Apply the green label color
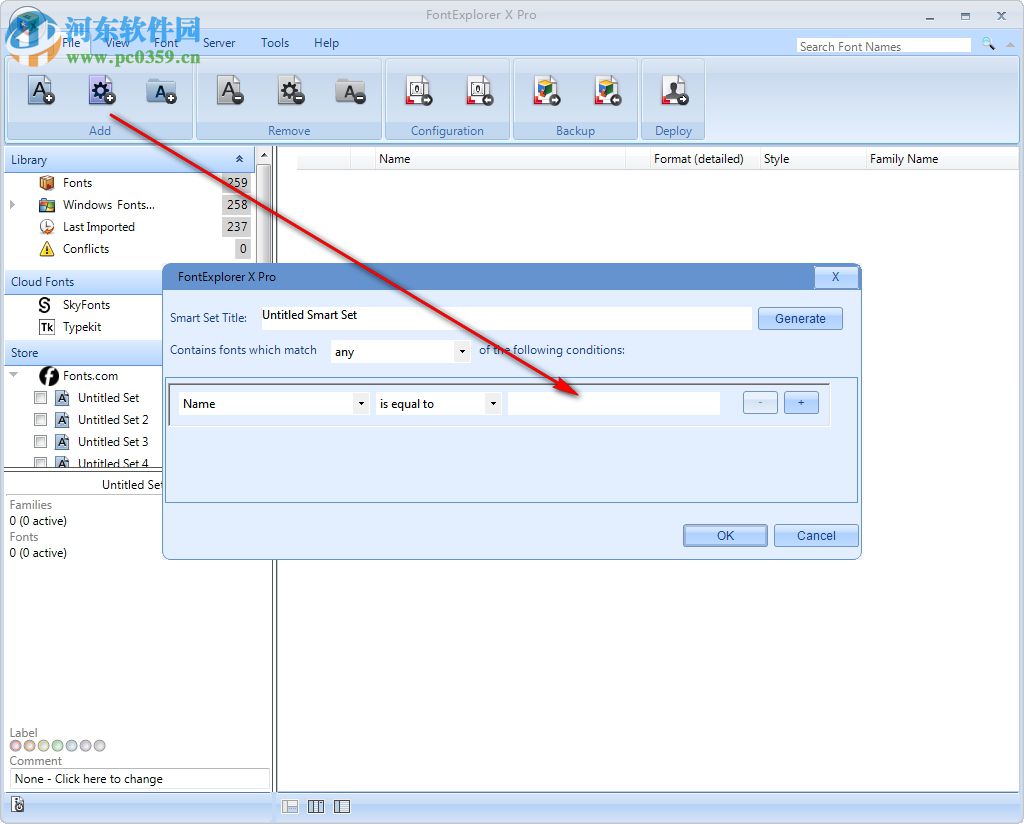 57,746
